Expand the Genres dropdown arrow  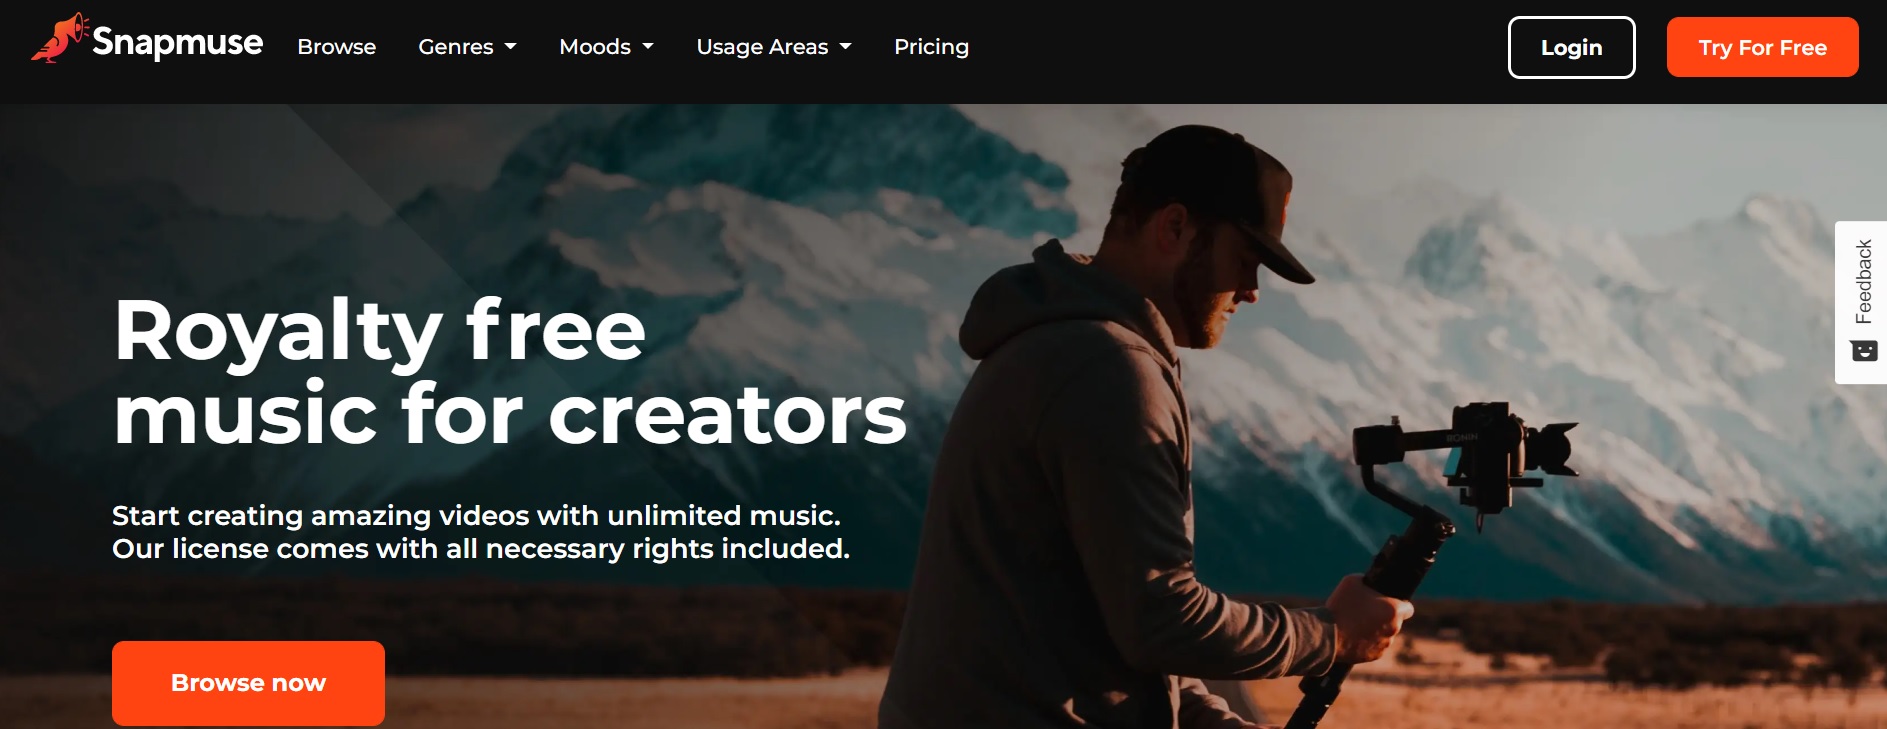[x=510, y=47]
